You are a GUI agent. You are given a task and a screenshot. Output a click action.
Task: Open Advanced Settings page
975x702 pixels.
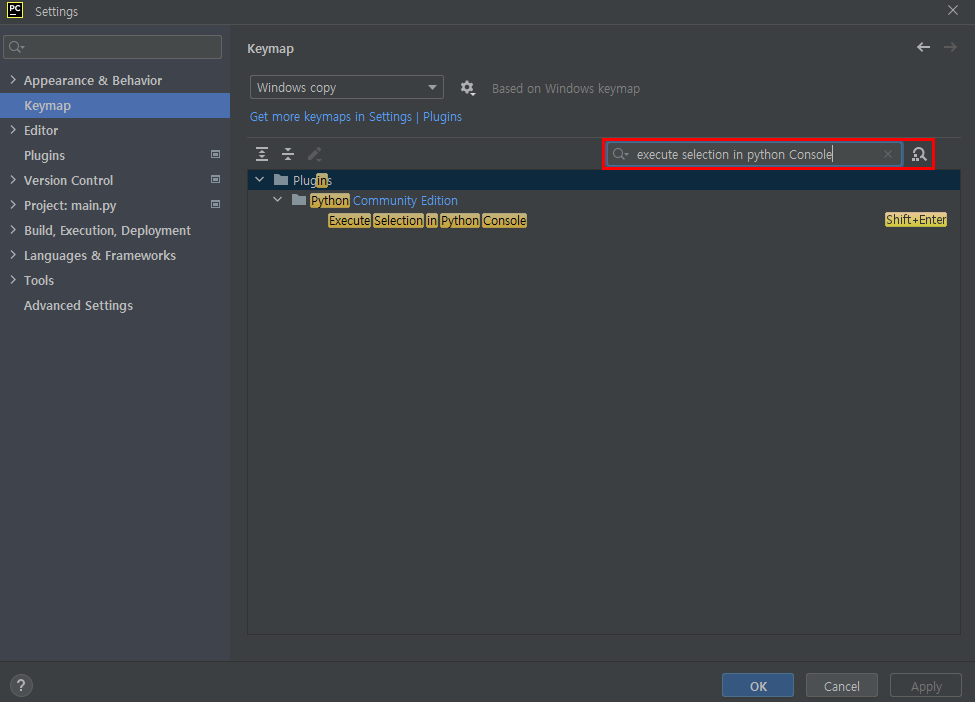[x=78, y=305]
